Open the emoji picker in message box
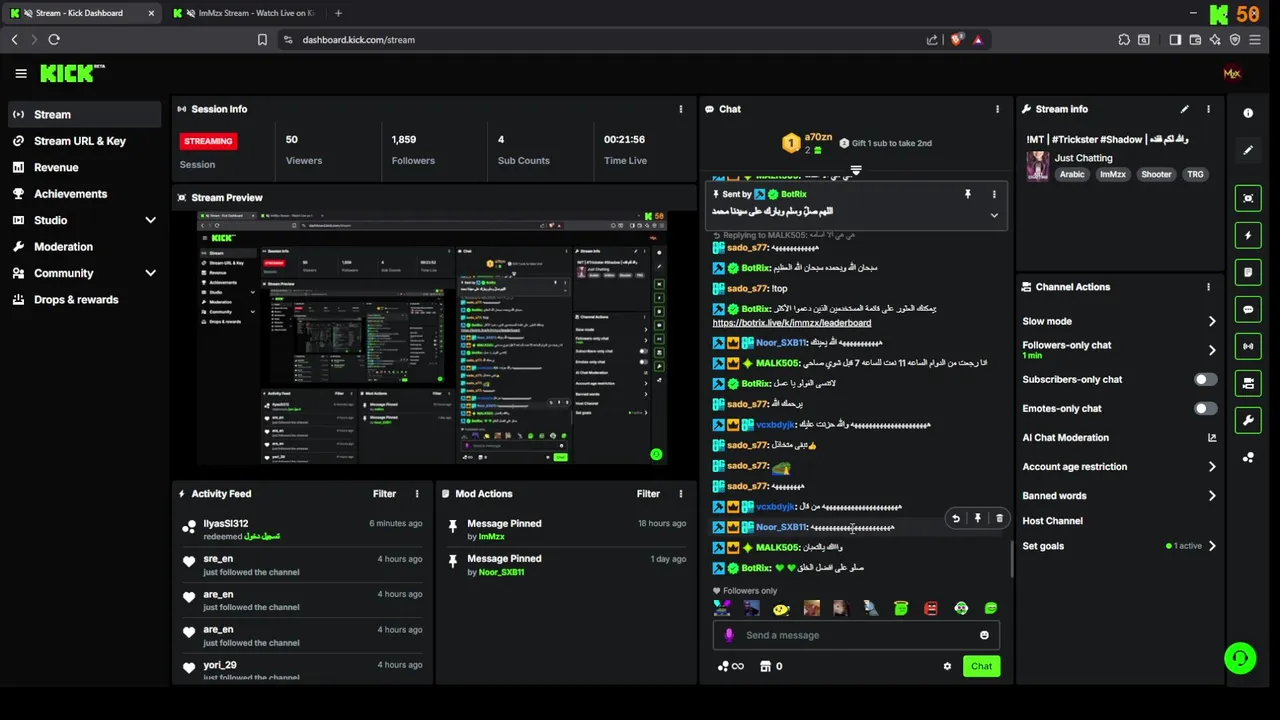The image size is (1280, 720). 984,635
